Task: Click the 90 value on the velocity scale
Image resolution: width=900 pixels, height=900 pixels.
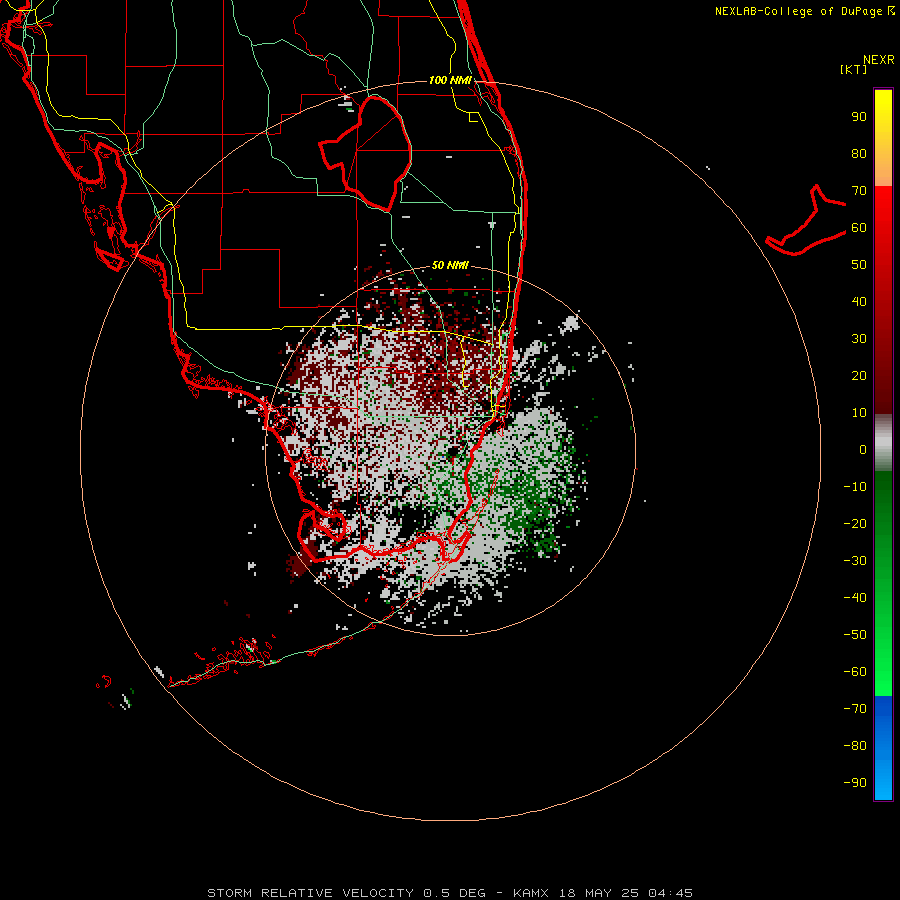Action: click(859, 117)
